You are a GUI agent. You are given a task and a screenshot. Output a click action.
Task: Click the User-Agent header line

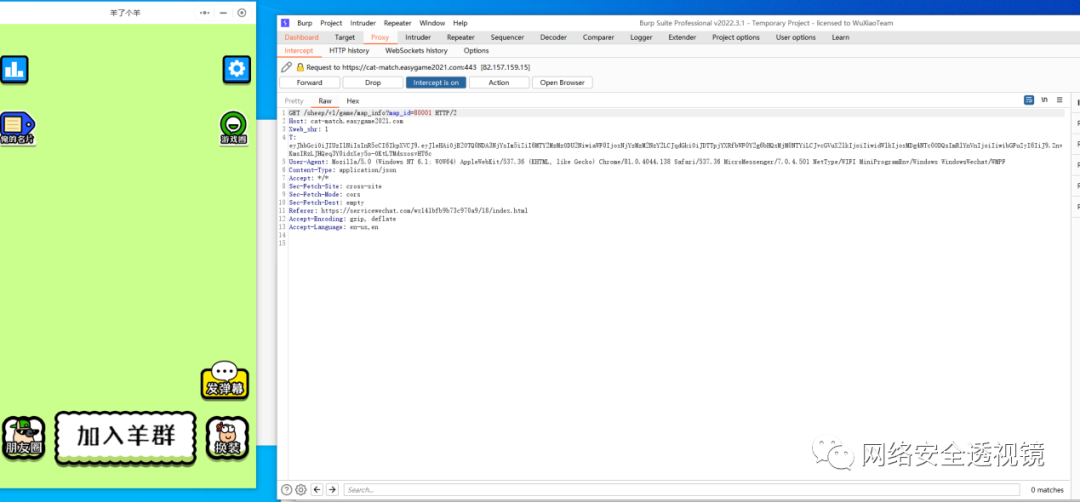click(646, 161)
